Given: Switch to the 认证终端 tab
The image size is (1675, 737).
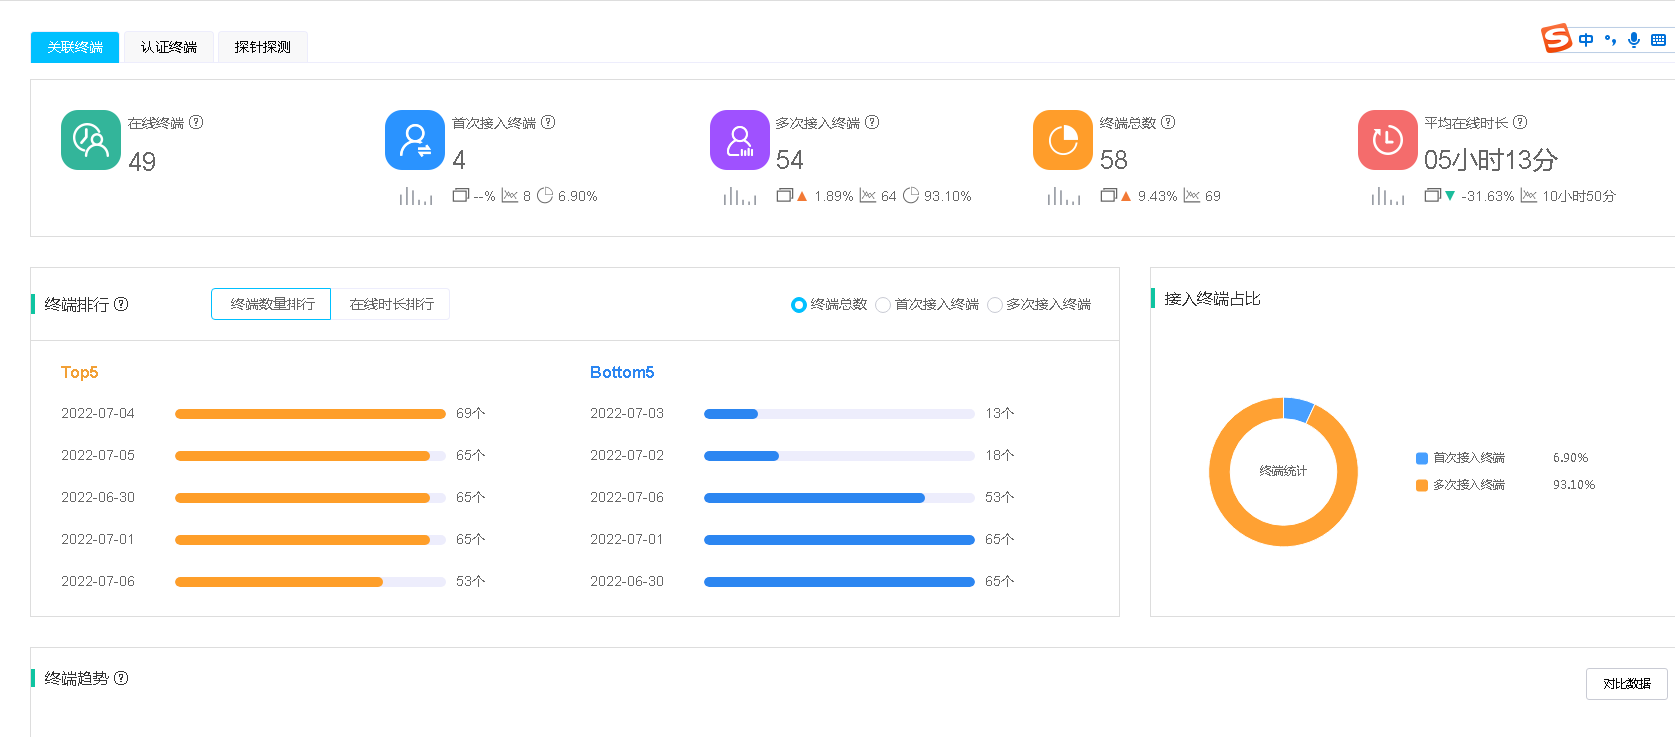Looking at the screenshot, I should [x=168, y=47].
